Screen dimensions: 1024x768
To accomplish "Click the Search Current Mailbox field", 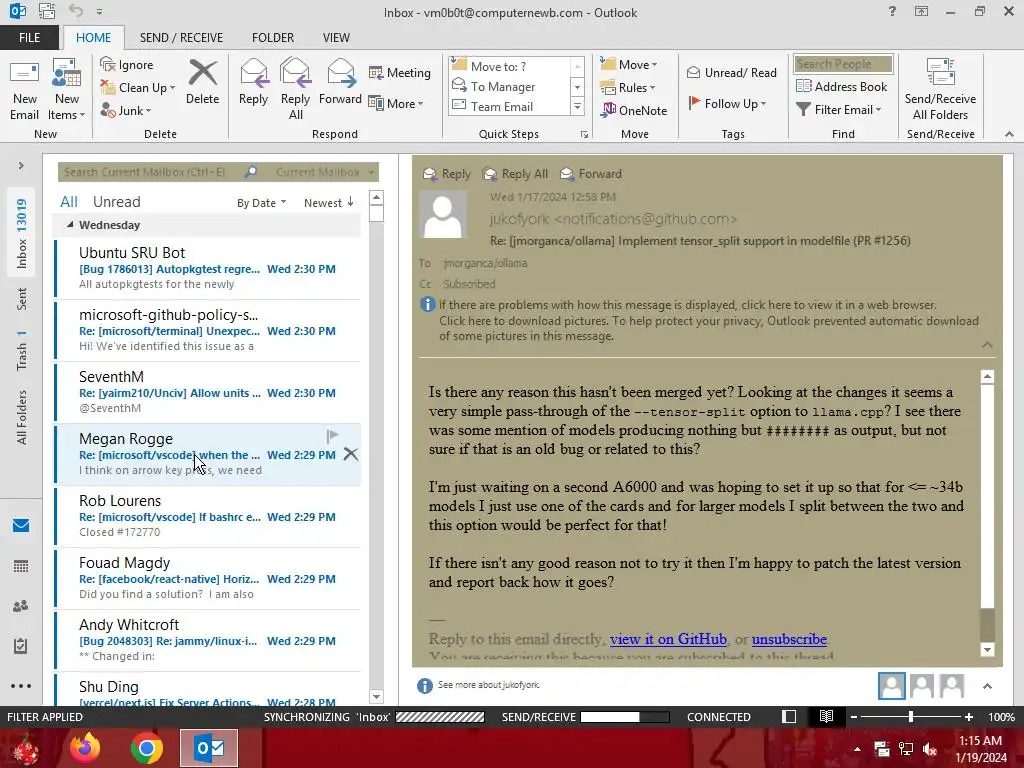I will click(150, 172).
